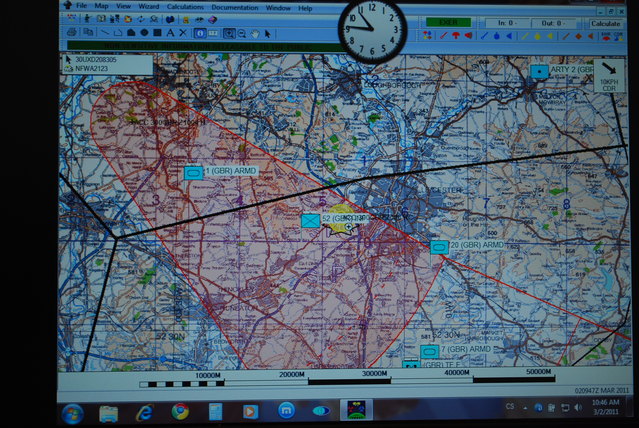
Task: Choose the filled circle drawing tool
Action: tap(144, 33)
